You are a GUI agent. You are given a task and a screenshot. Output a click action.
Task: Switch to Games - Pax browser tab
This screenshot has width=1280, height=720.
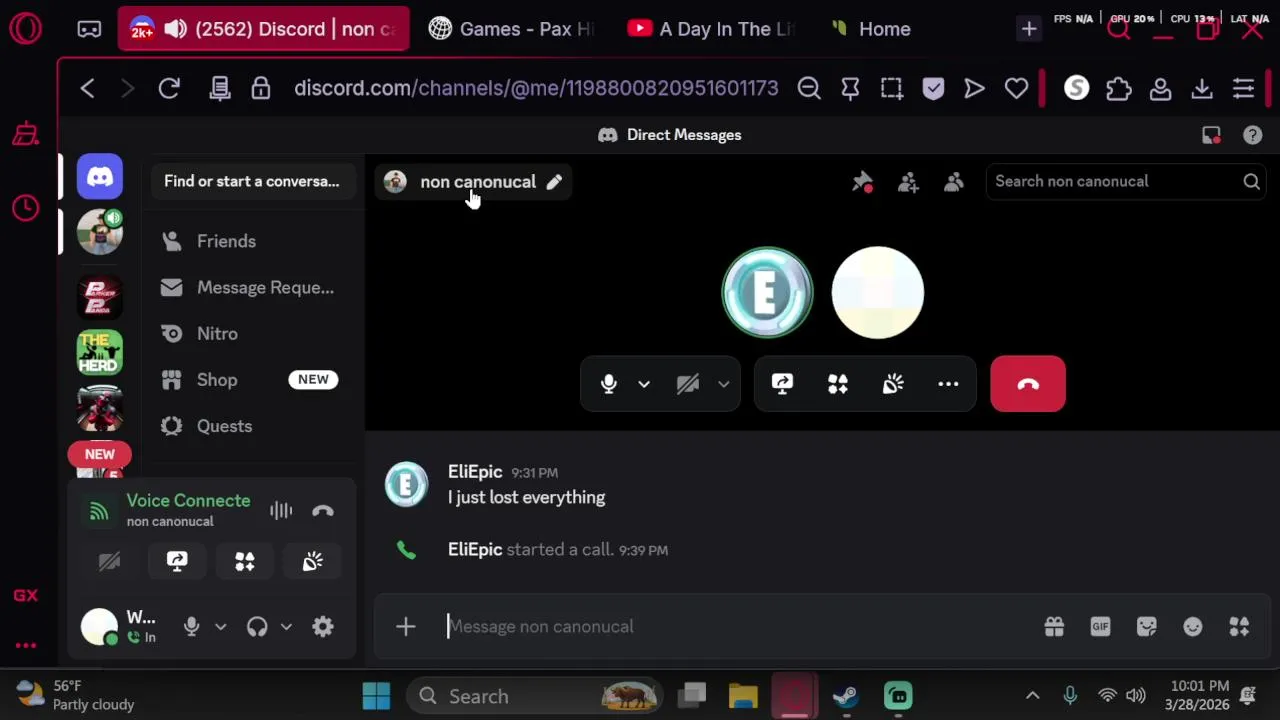tap(512, 29)
